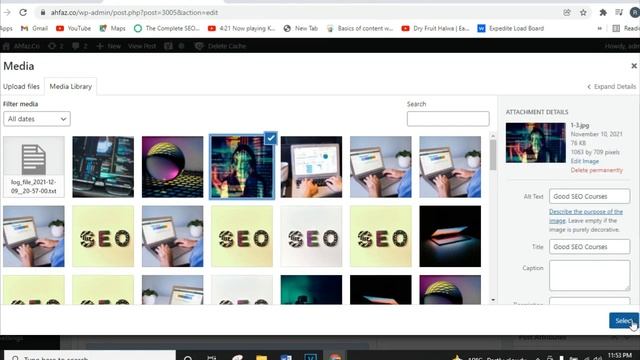Switch to the Upload files tab
The image size is (640, 360).
tap(21, 87)
